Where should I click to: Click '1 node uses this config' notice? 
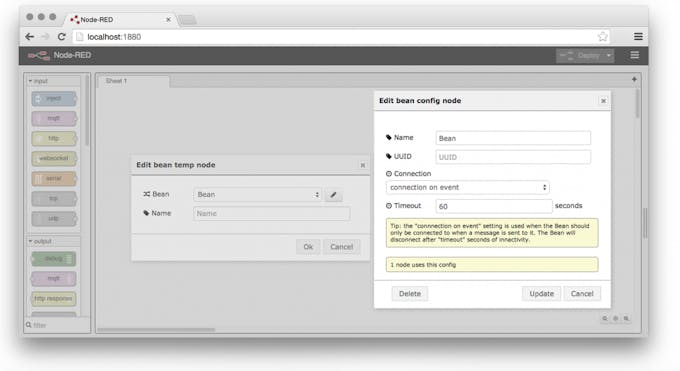pos(492,265)
